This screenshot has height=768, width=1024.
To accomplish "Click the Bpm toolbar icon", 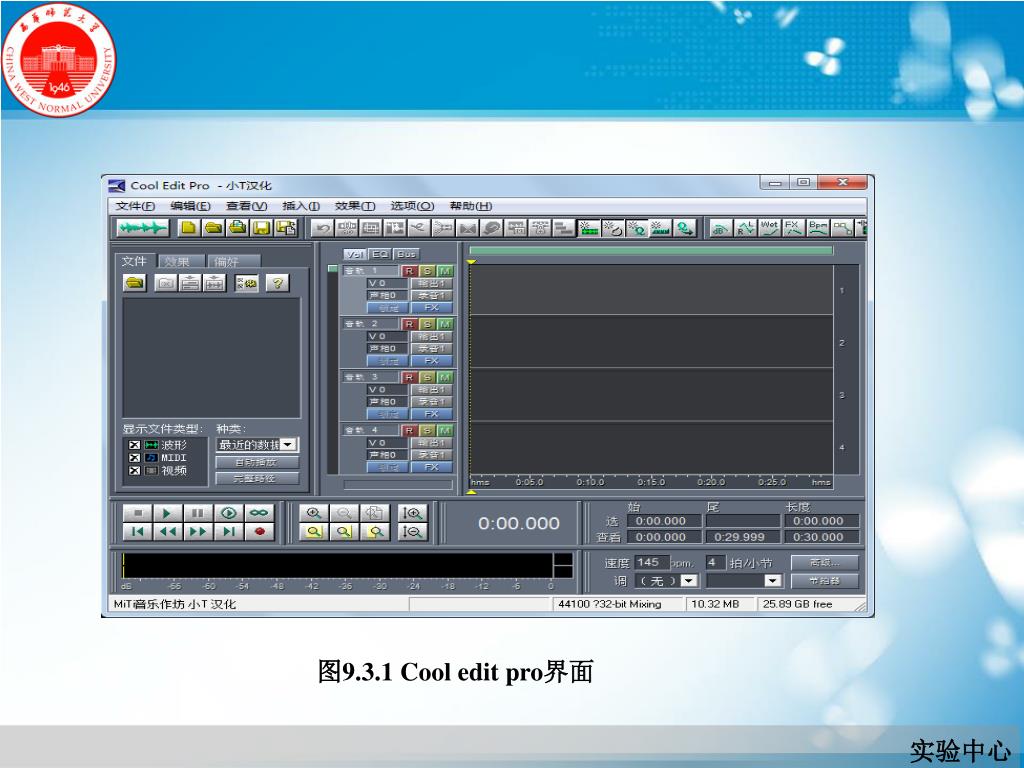I will (818, 228).
